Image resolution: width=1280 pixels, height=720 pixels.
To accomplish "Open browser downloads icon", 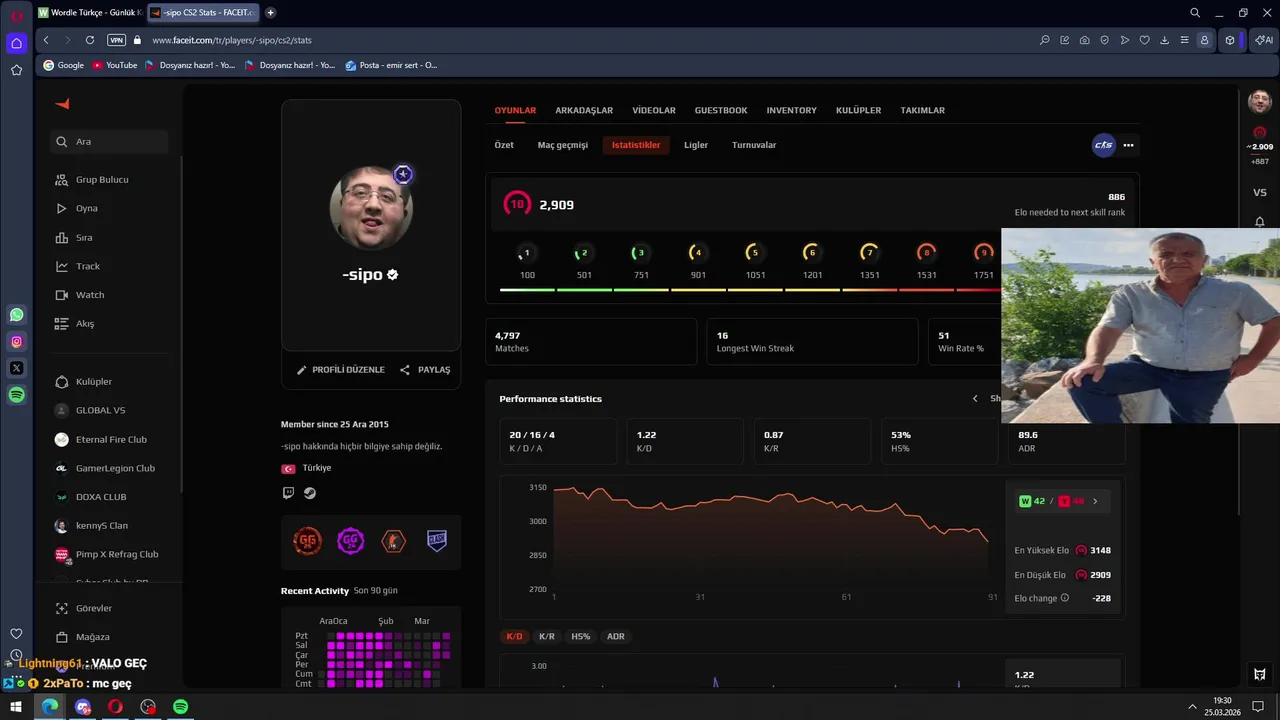I will point(1165,40).
